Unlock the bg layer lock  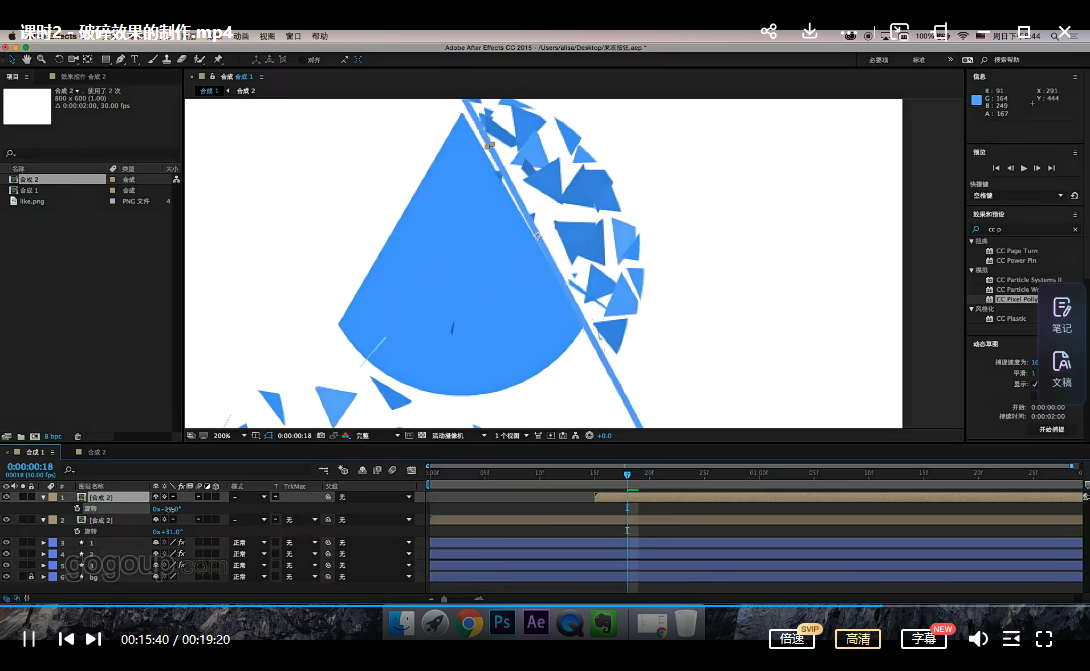[x=31, y=576]
